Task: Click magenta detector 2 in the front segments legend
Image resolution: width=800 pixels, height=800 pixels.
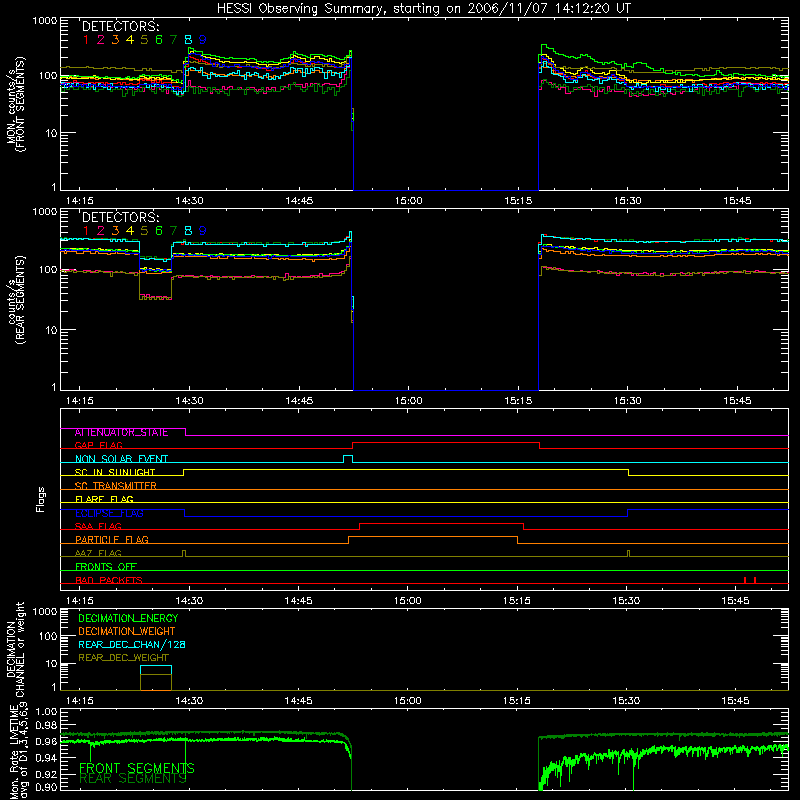Action: coord(101,40)
